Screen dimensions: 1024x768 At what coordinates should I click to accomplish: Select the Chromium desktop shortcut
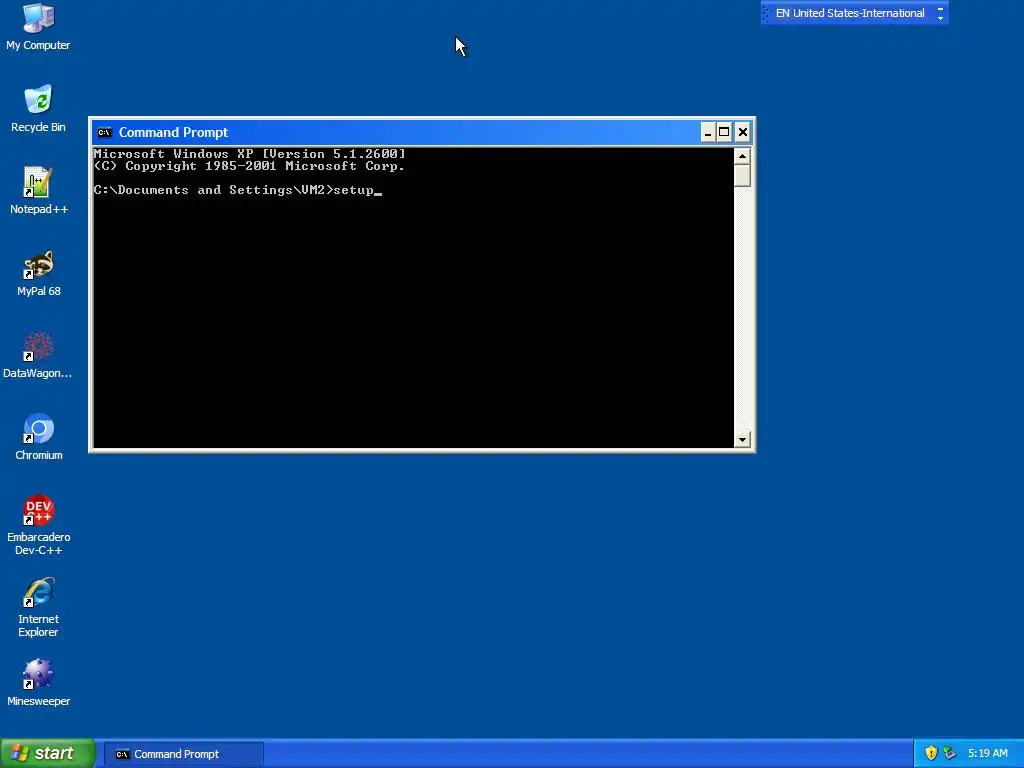[x=38, y=437]
